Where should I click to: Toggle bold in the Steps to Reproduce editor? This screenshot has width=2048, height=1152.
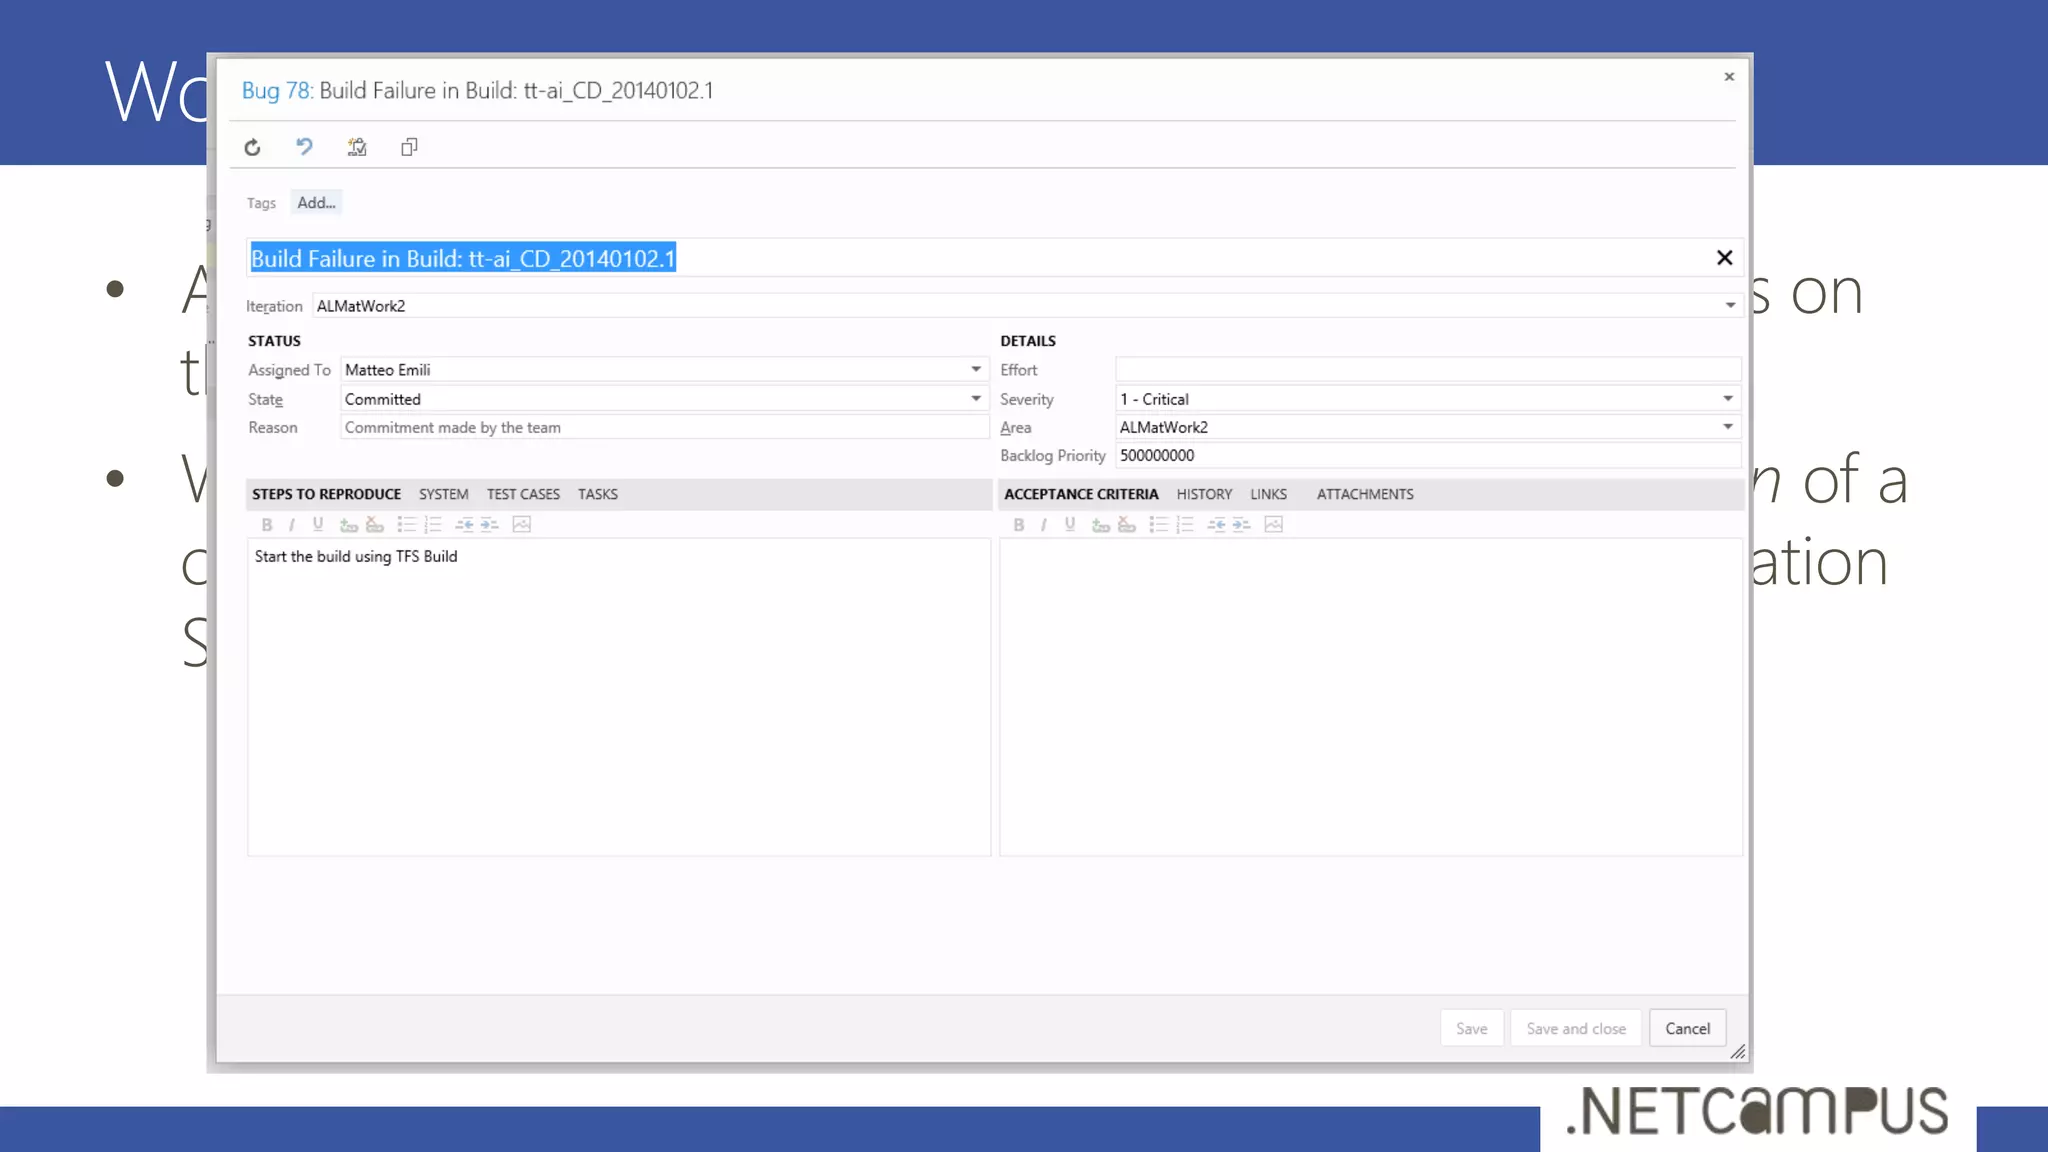pyautogui.click(x=266, y=524)
